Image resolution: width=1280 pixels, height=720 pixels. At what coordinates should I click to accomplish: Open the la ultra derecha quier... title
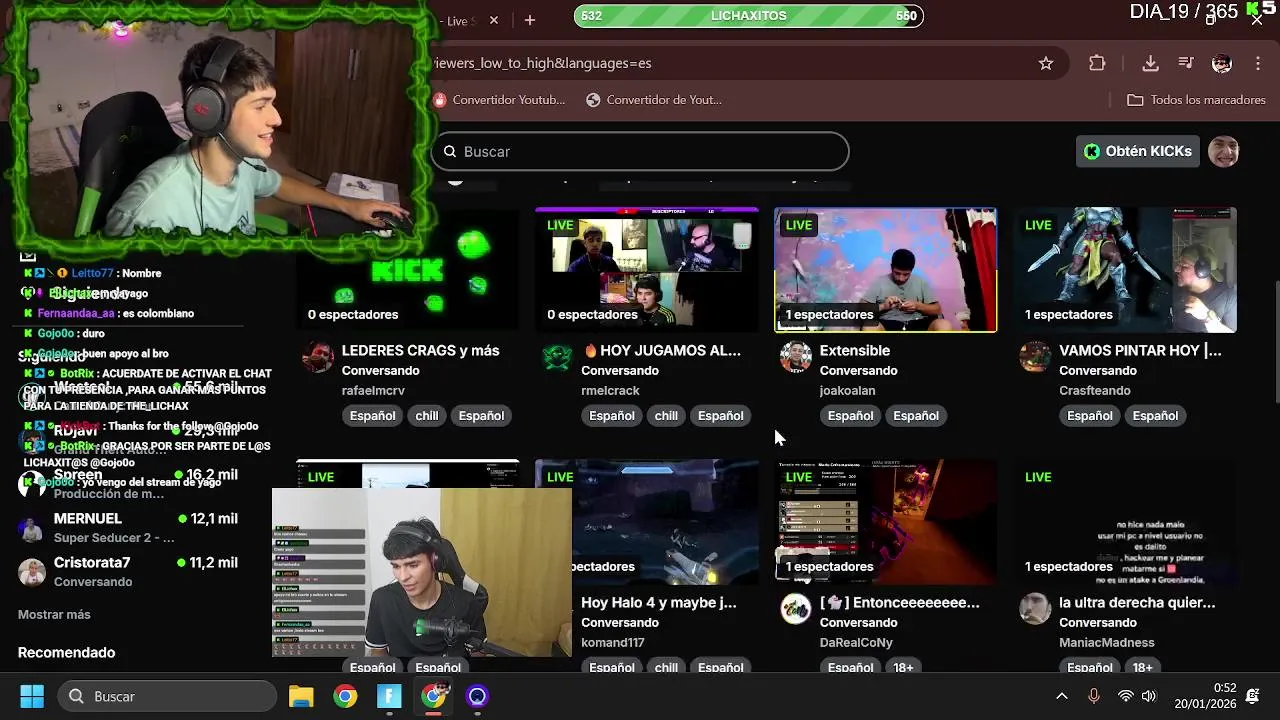point(1137,602)
